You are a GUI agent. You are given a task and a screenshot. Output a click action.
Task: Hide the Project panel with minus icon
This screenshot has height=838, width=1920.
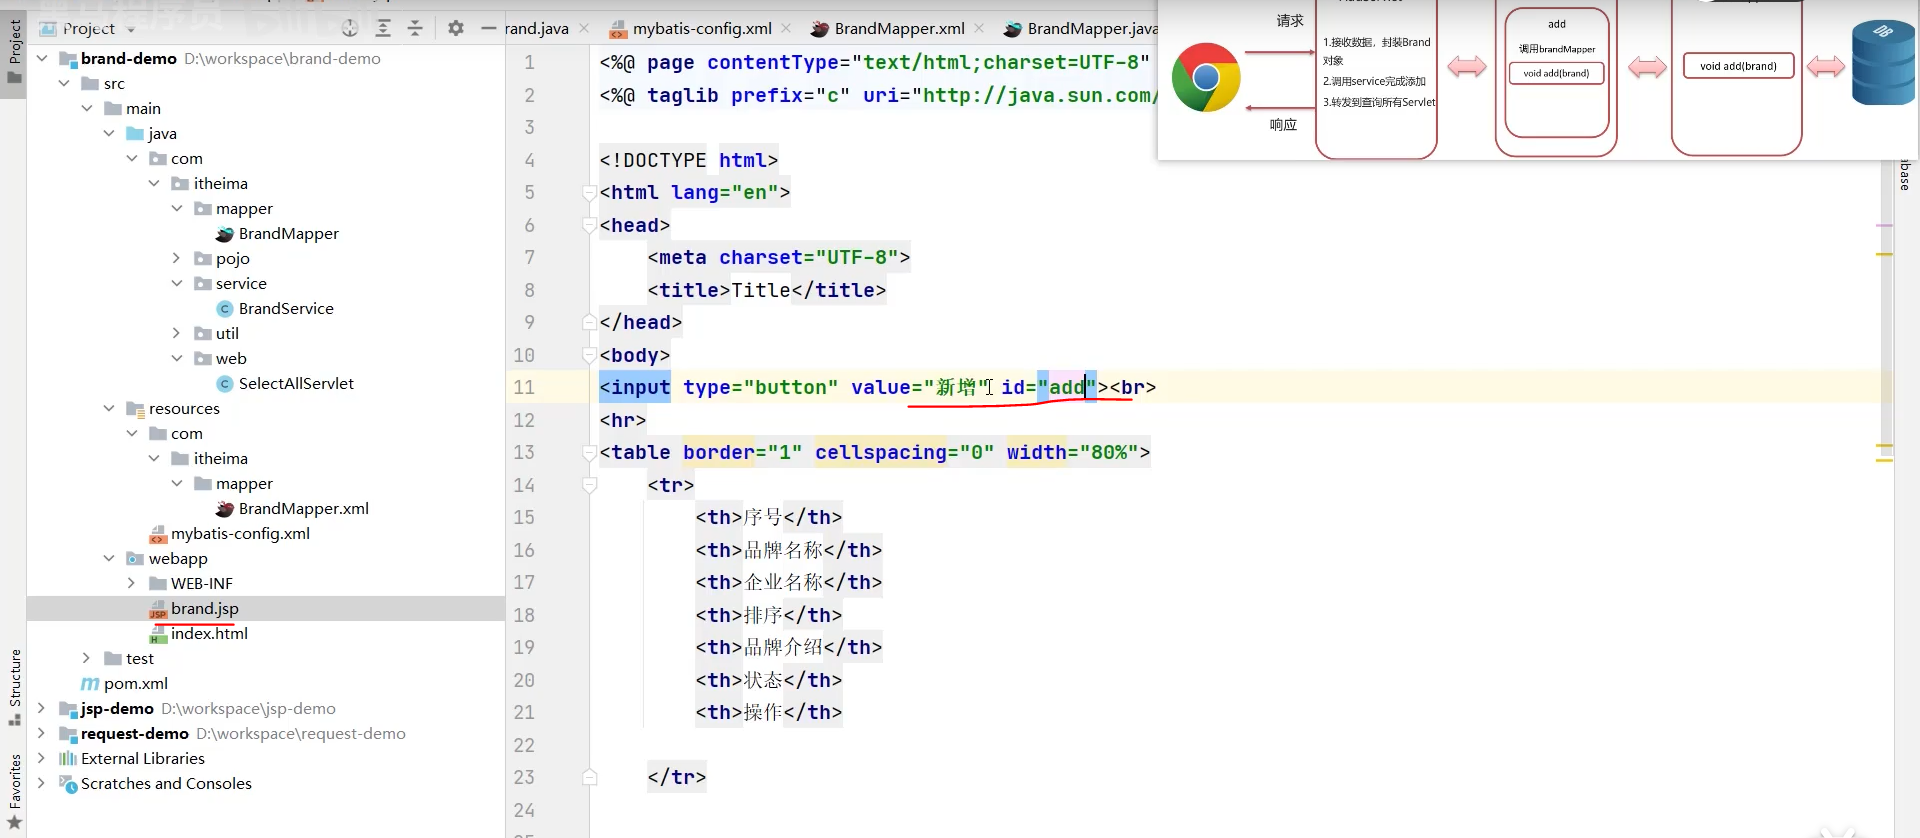tap(488, 28)
